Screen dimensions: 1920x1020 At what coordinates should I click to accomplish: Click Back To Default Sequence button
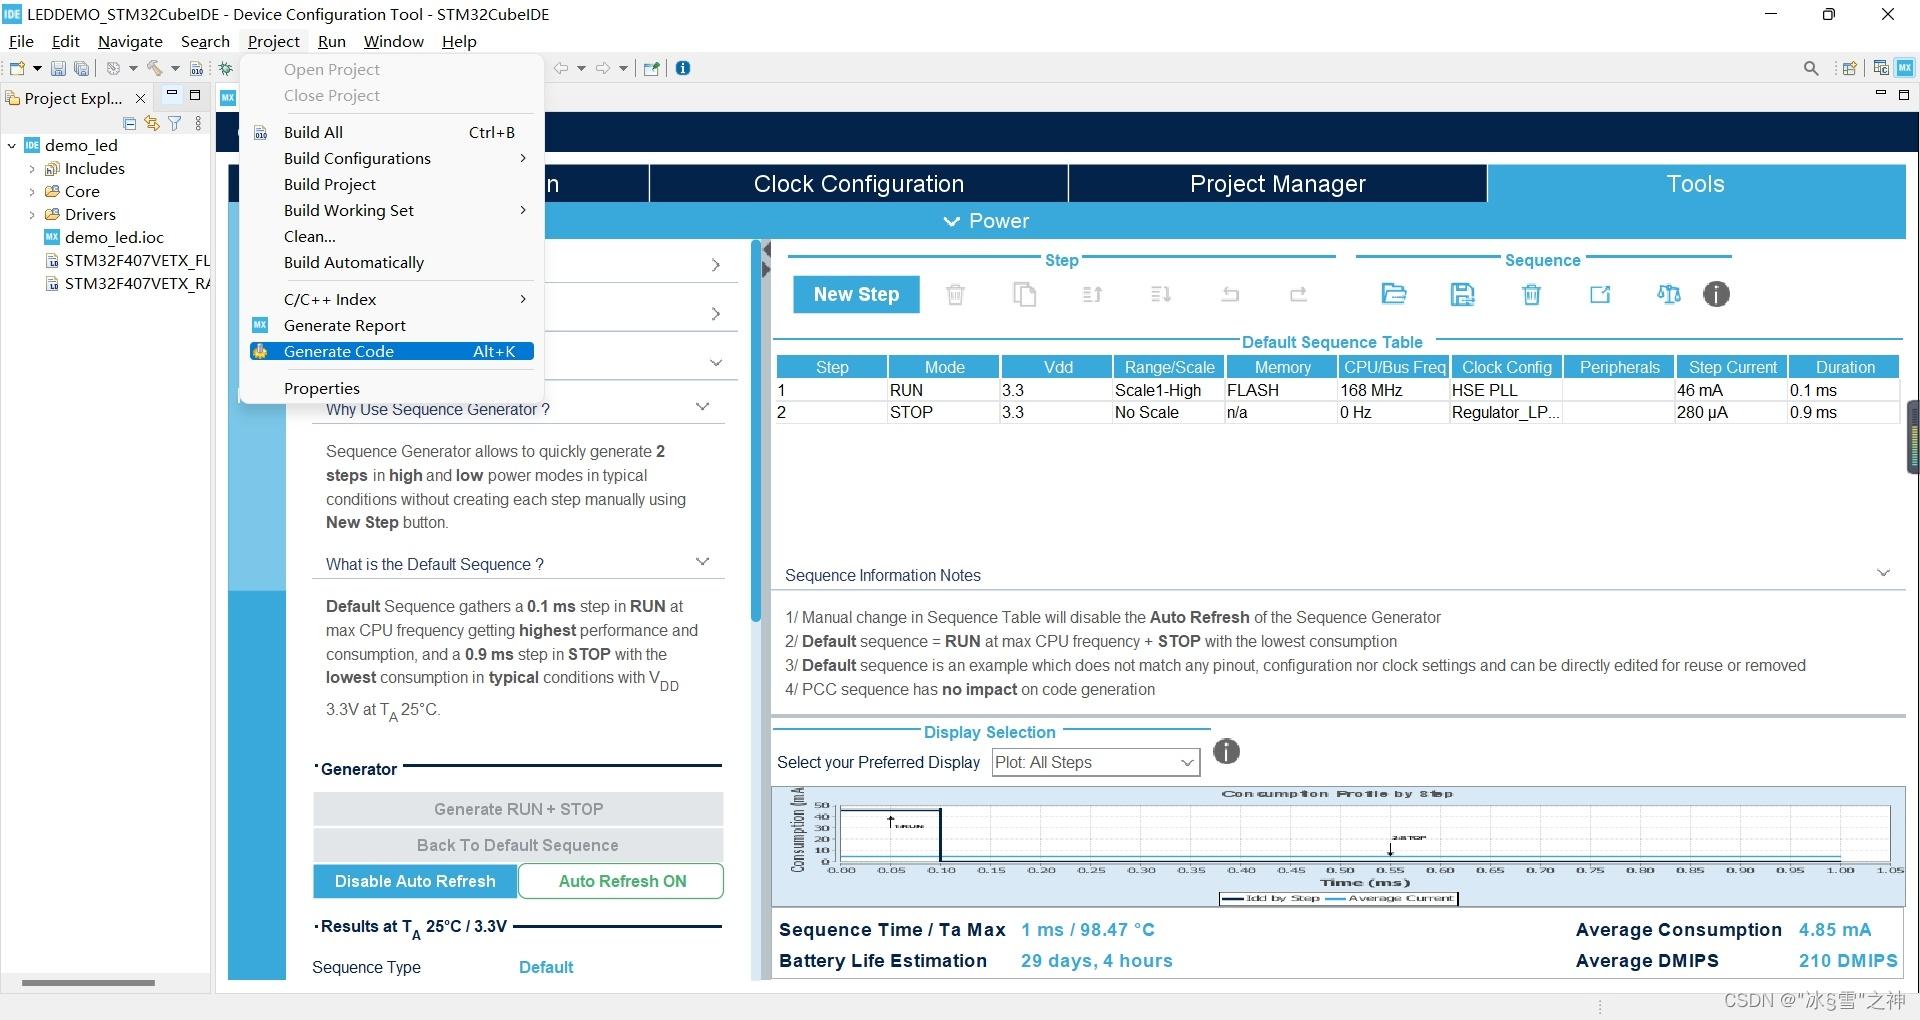tap(518, 845)
